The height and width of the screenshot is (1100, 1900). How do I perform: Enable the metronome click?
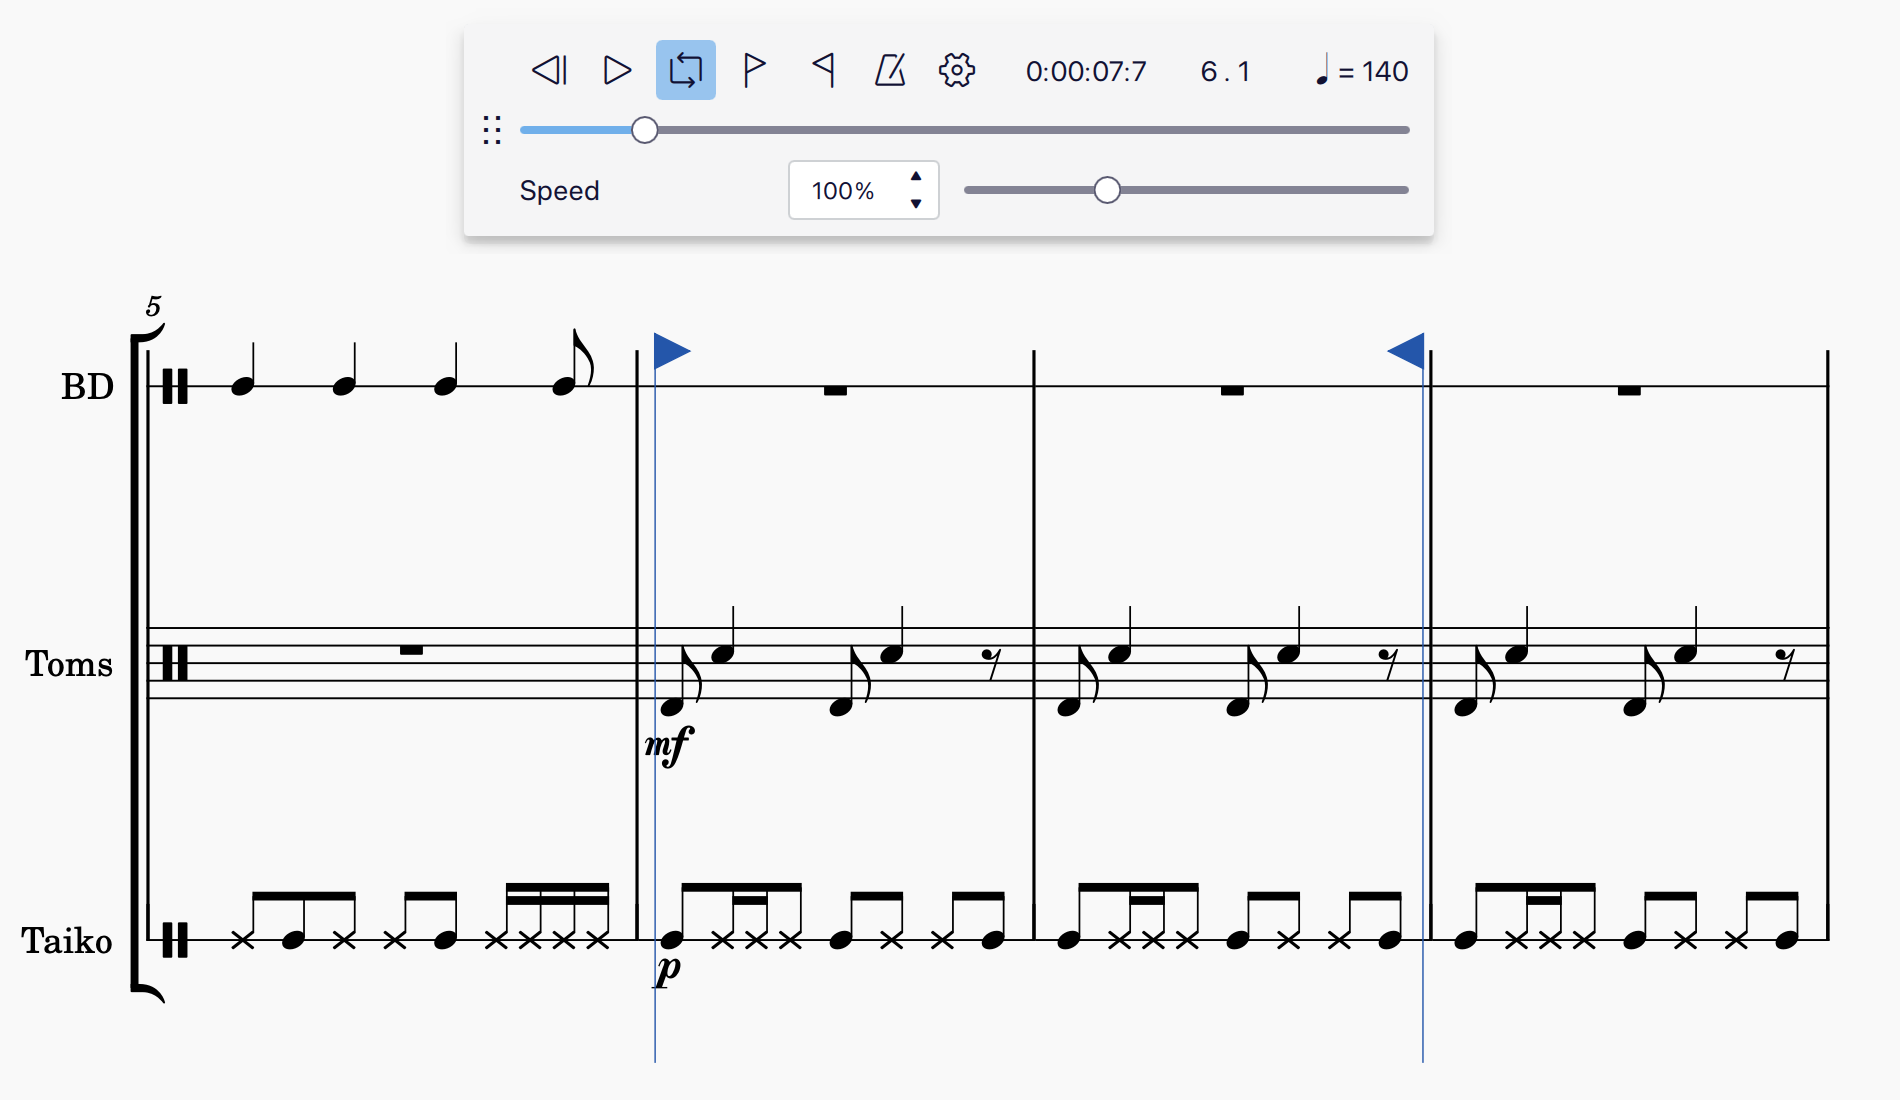(891, 70)
